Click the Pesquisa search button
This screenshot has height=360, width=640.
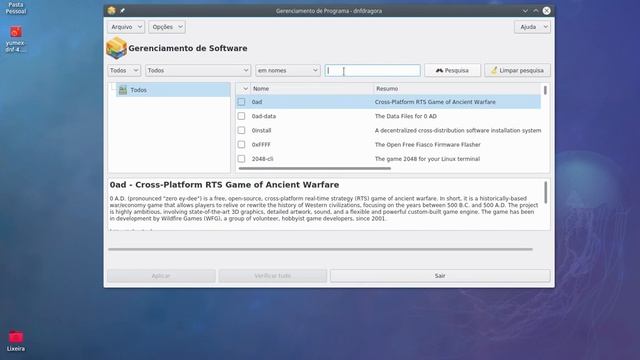[x=452, y=70]
